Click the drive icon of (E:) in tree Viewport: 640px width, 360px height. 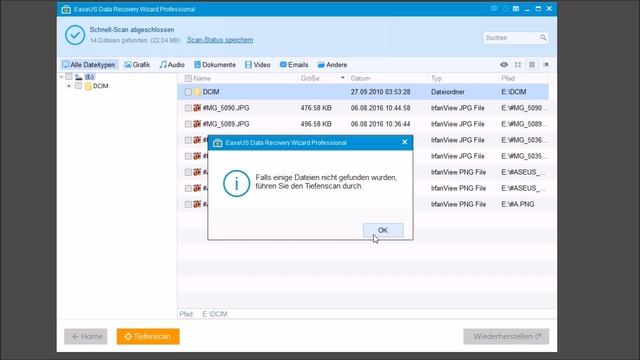point(78,77)
